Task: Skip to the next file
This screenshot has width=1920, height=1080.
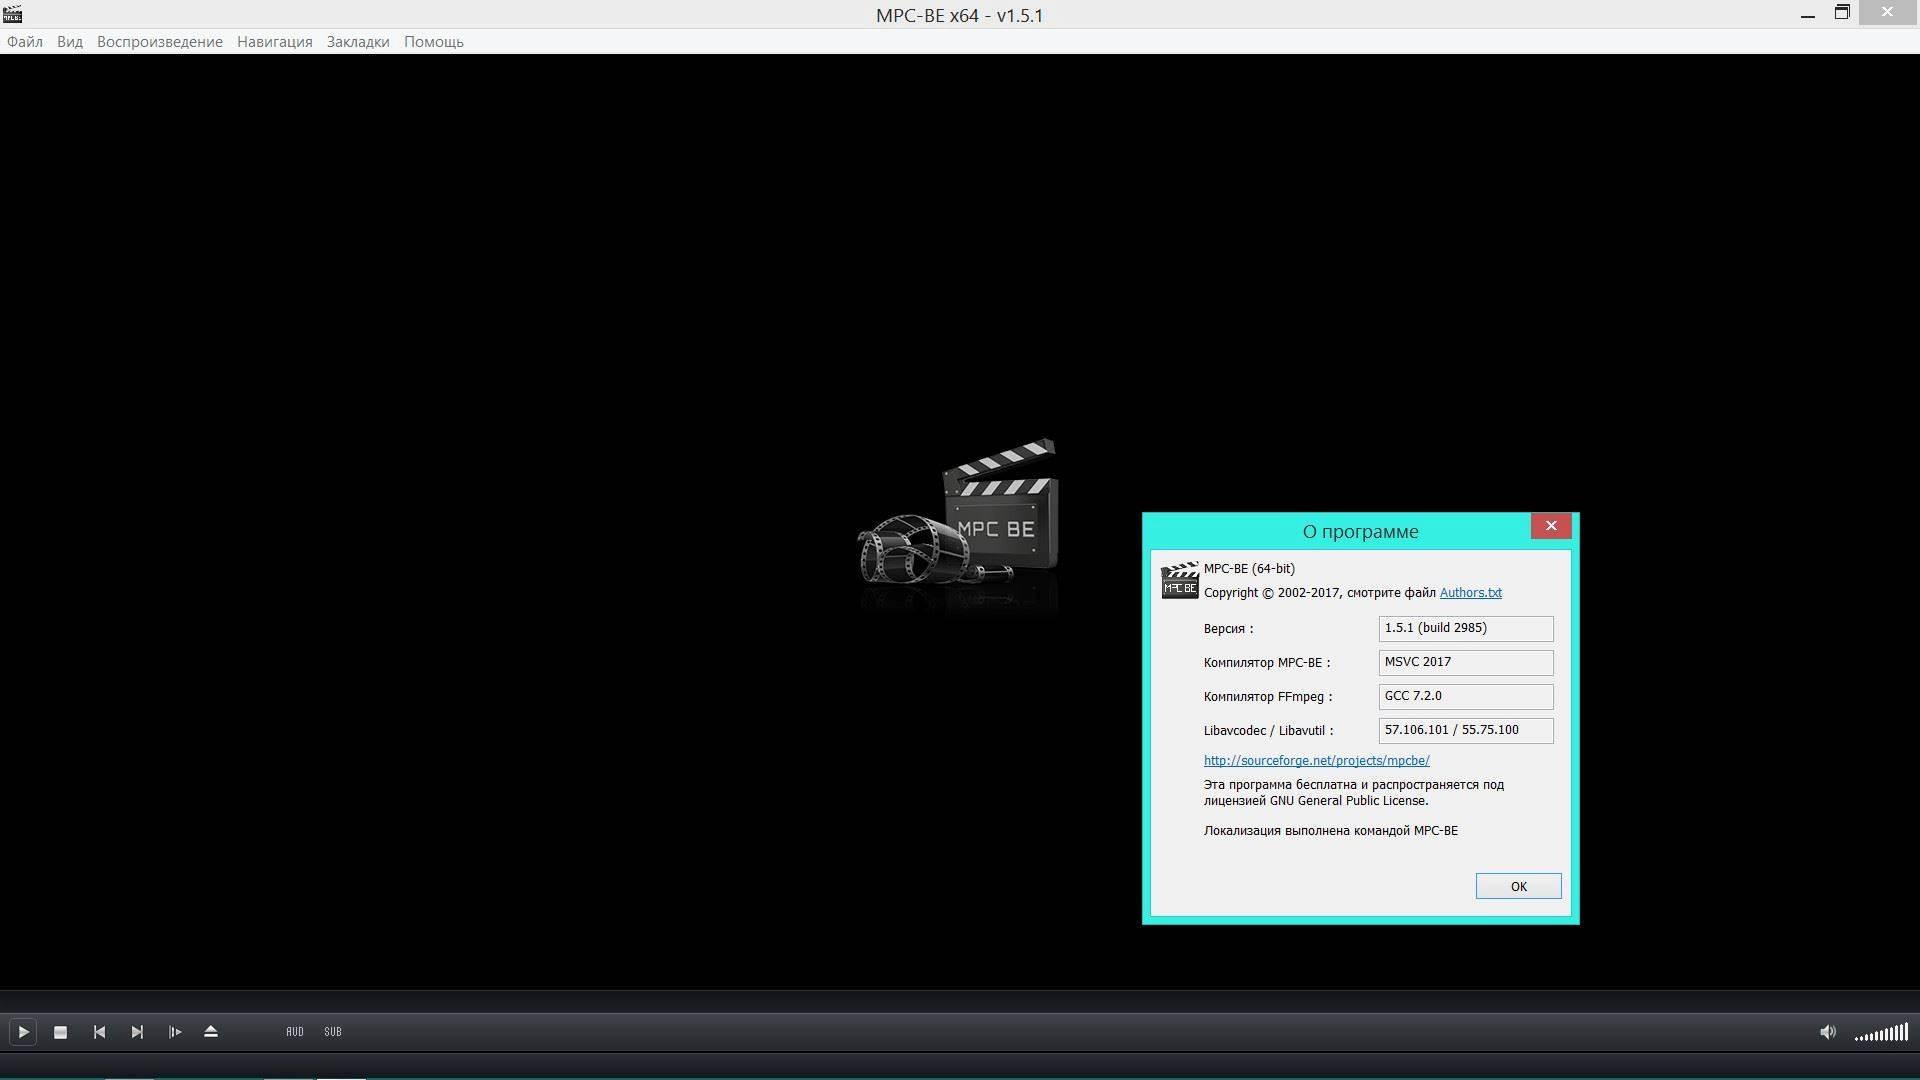Action: (x=137, y=1031)
